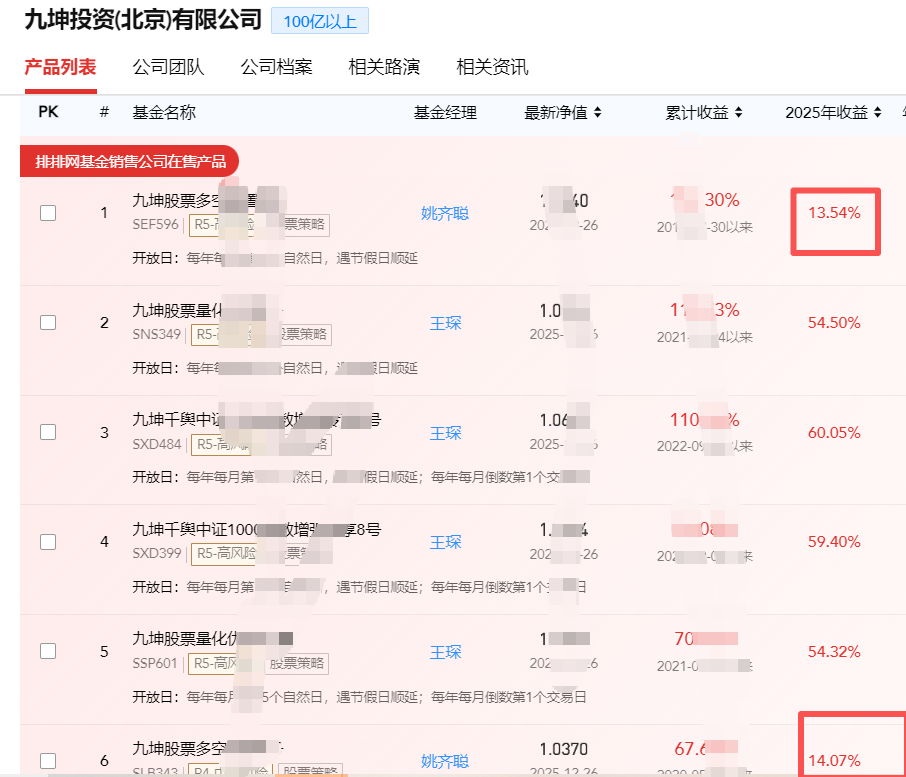
Task: View the 相关资讯 tab
Action: coord(492,67)
